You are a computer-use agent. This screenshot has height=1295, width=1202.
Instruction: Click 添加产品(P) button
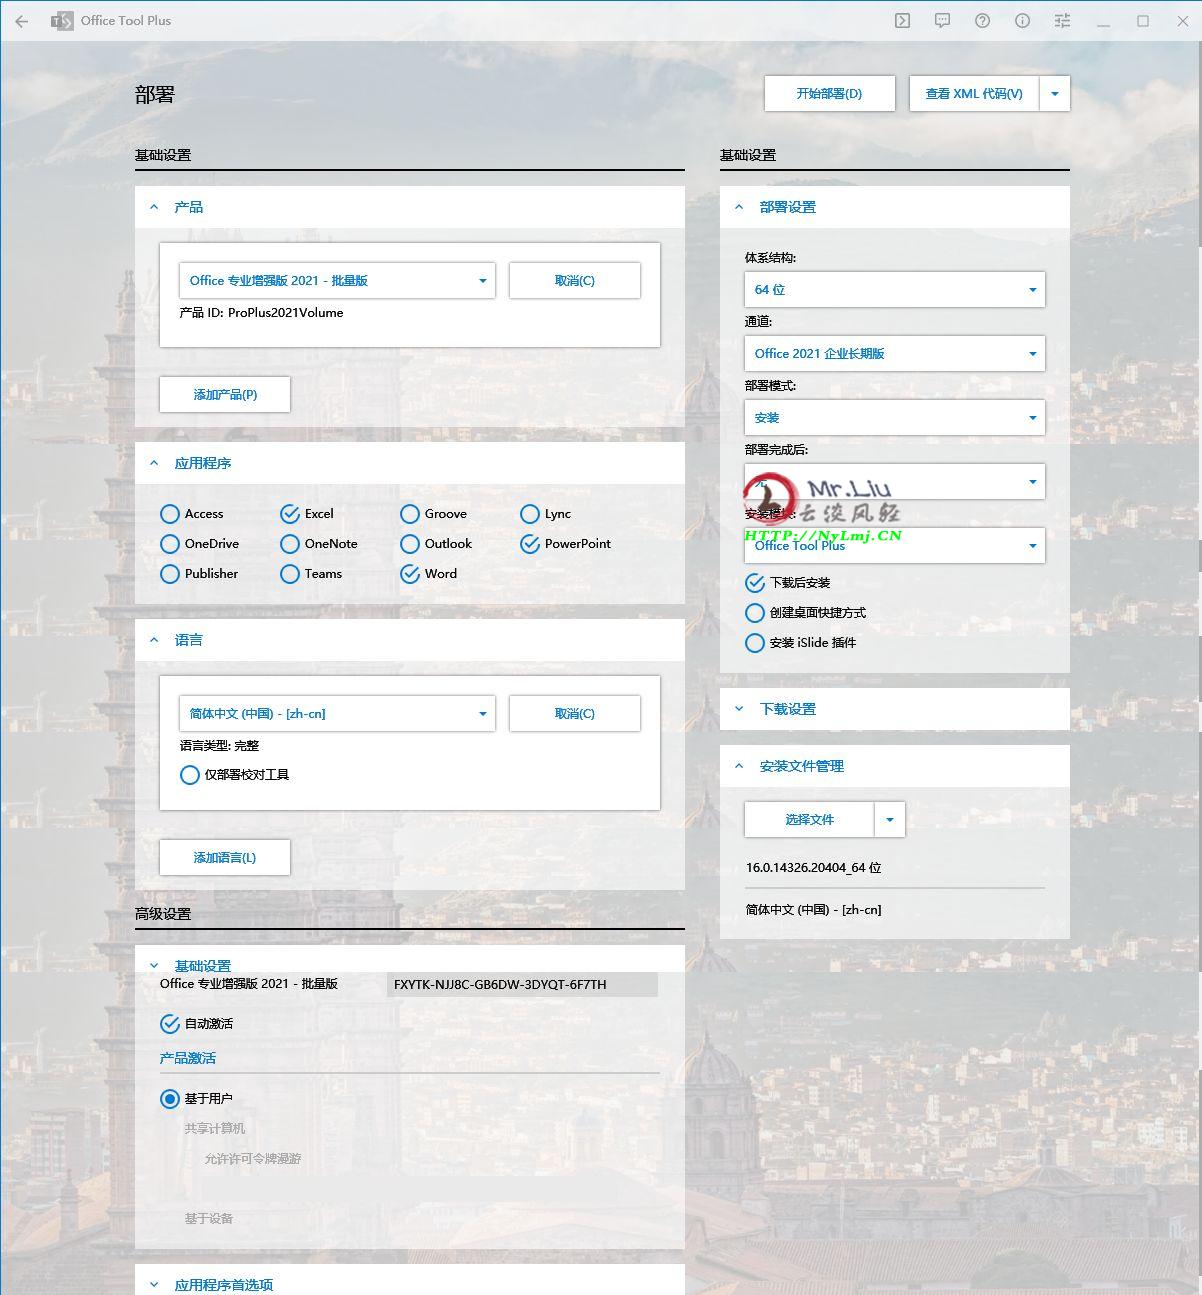point(225,395)
